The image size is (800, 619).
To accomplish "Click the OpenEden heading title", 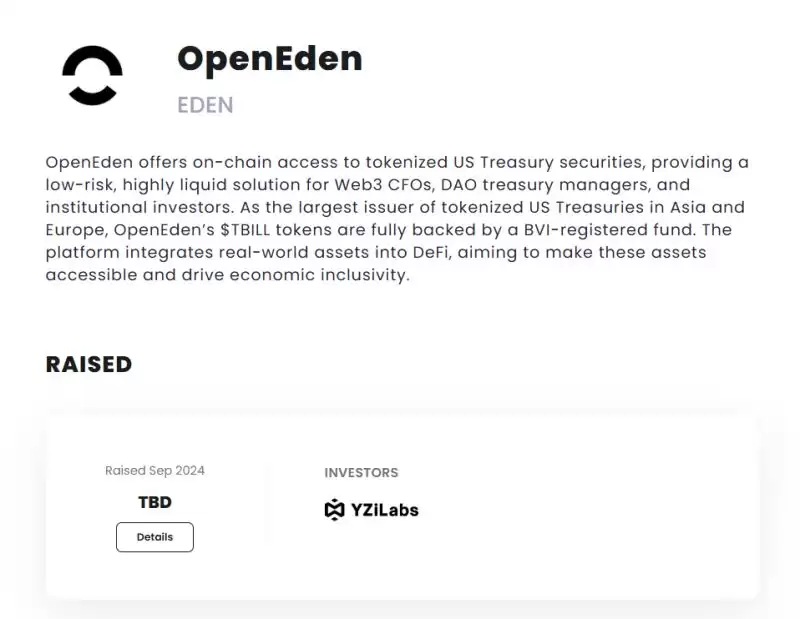I will click(270, 59).
